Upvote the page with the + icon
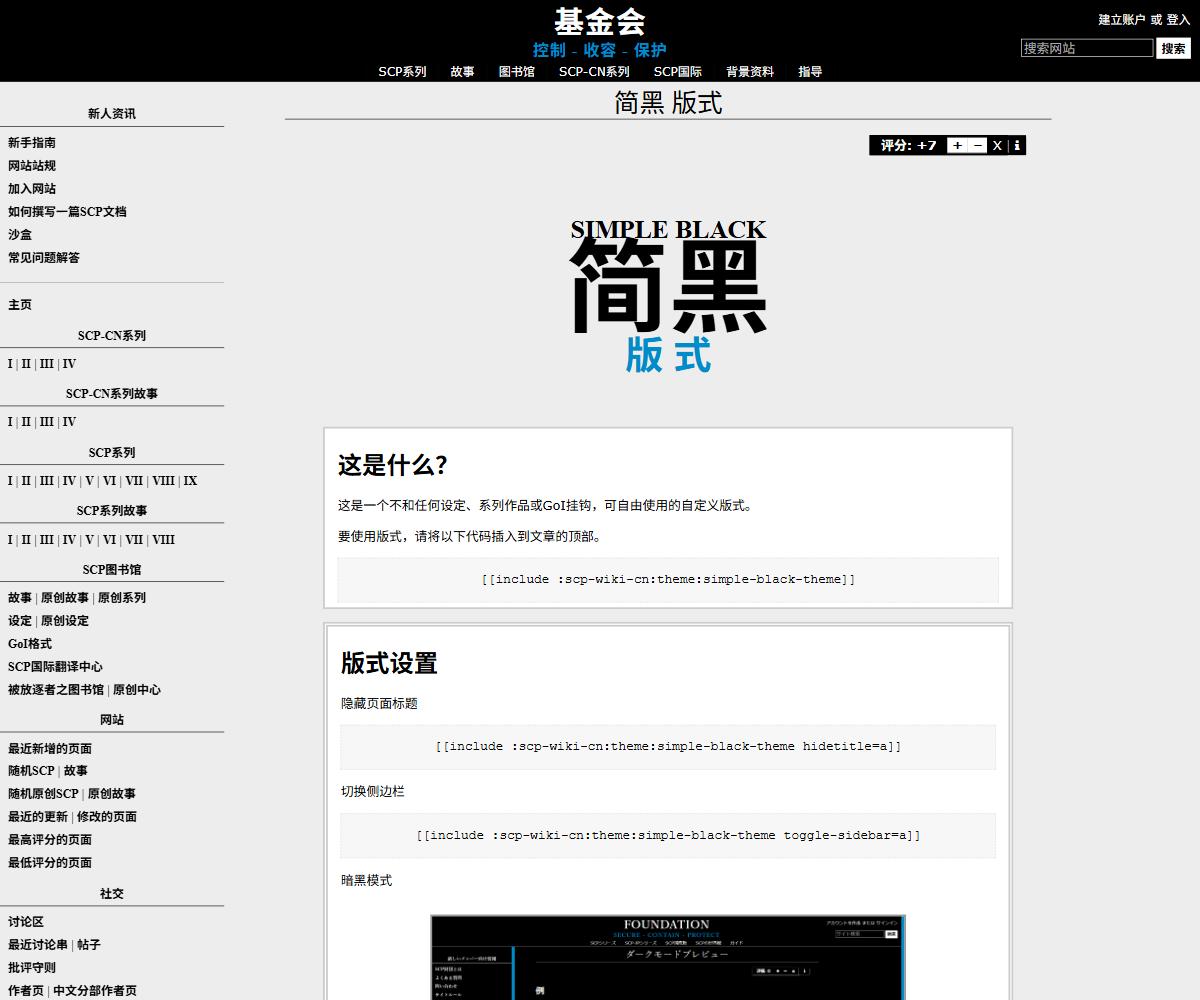Viewport: 1200px width, 1000px height. 957,145
